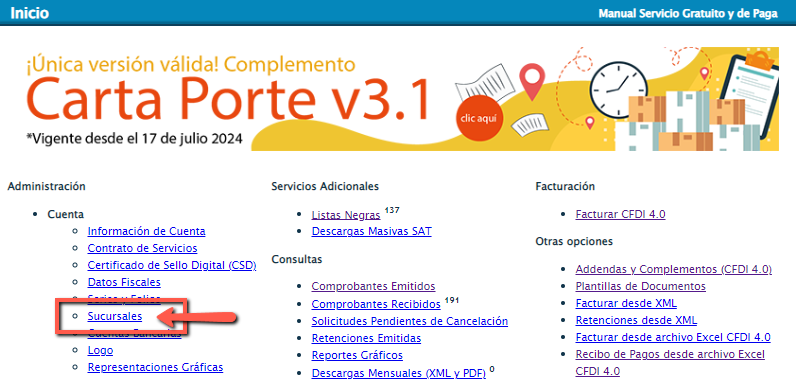The width and height of the screenshot is (796, 391).
Task: Click the Cuenta list item
Action: pyautogui.click(x=65, y=215)
